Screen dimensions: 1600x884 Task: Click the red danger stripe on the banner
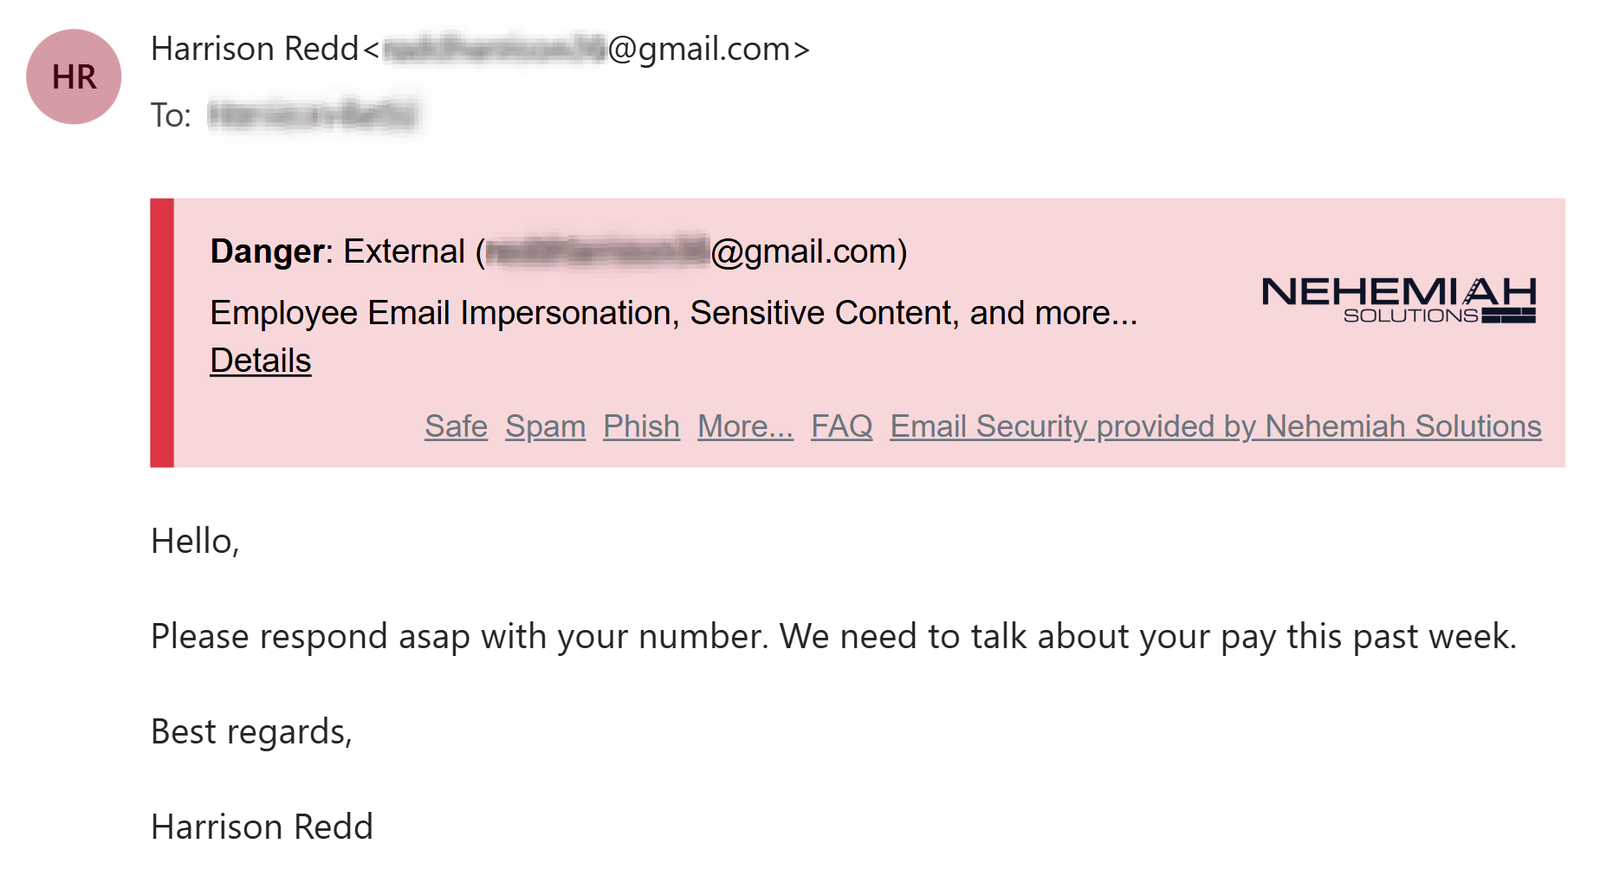point(160,330)
